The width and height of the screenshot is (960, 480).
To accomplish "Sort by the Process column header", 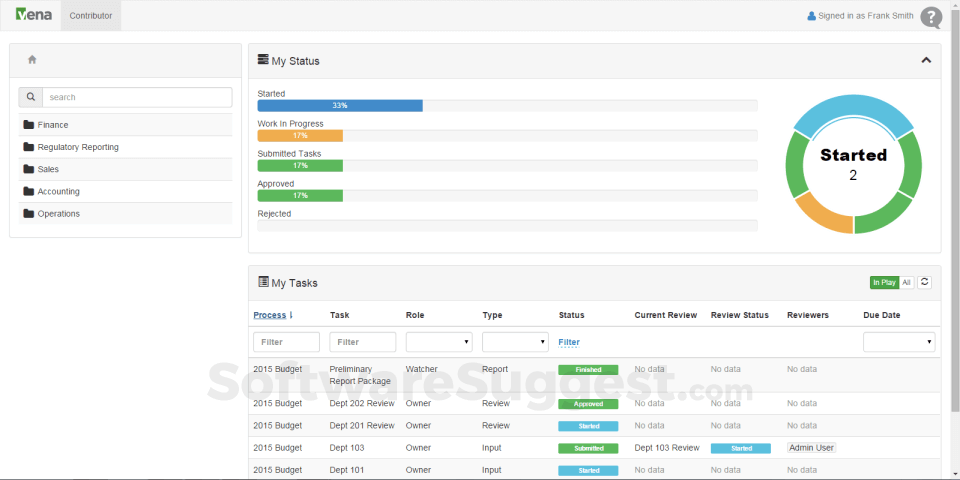I will coord(269,315).
